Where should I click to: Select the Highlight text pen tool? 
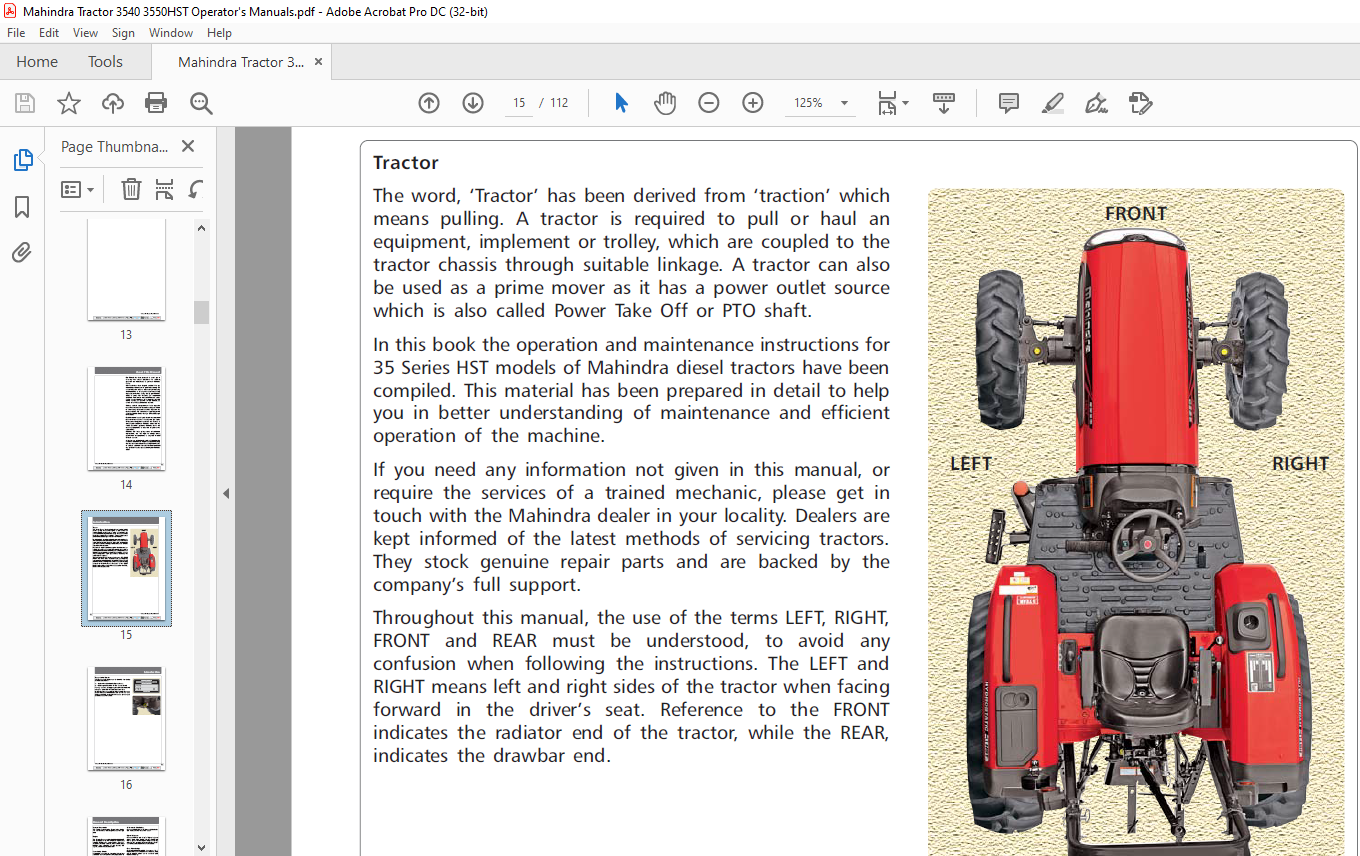click(1052, 103)
